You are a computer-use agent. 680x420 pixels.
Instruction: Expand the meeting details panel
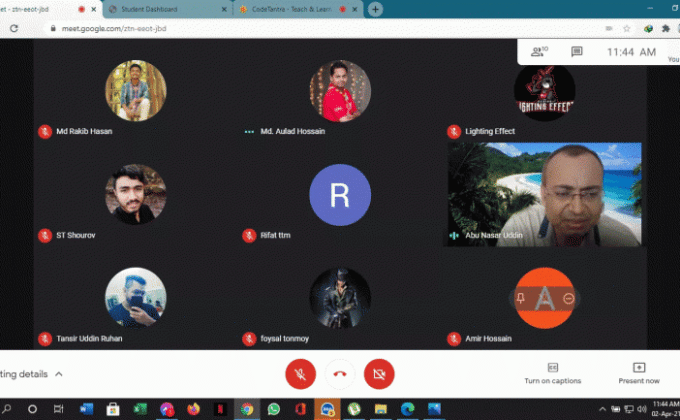point(31,374)
